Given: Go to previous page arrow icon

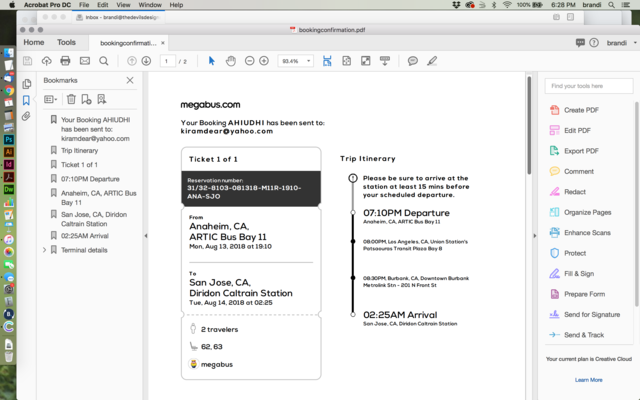Looking at the screenshot, I should [131, 61].
